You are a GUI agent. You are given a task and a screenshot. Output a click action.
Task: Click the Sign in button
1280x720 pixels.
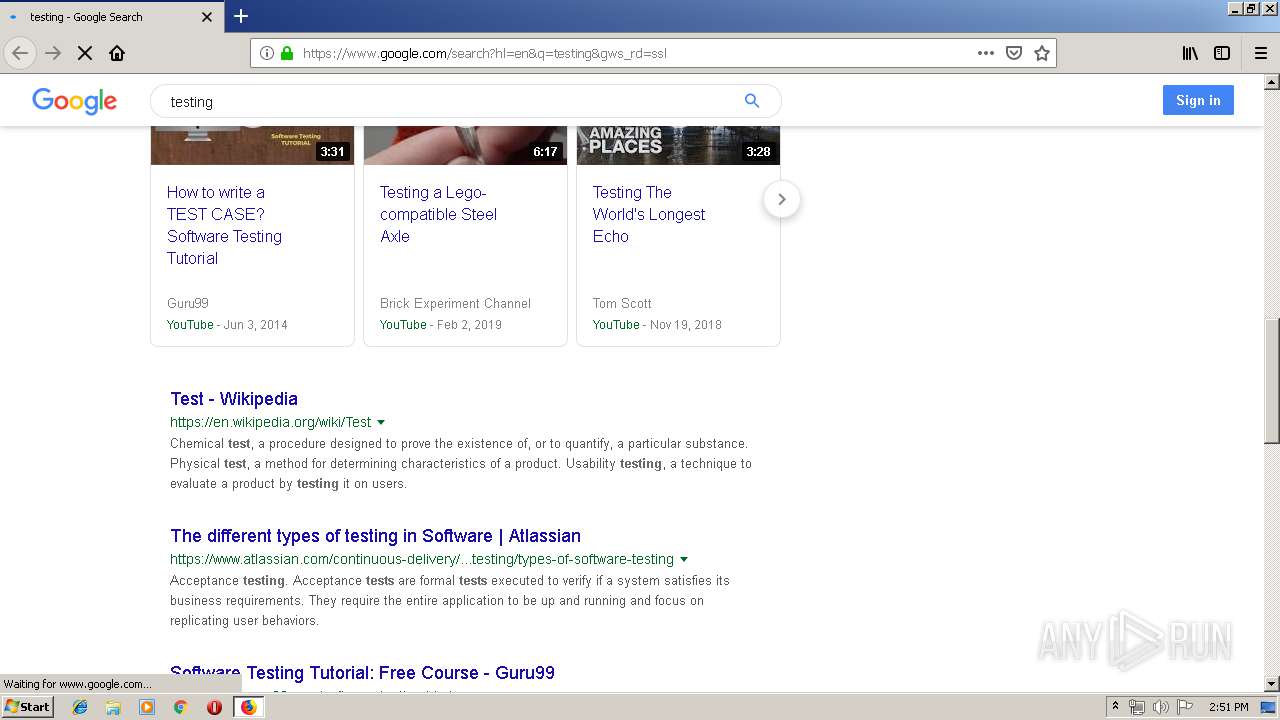pyautogui.click(x=1198, y=100)
